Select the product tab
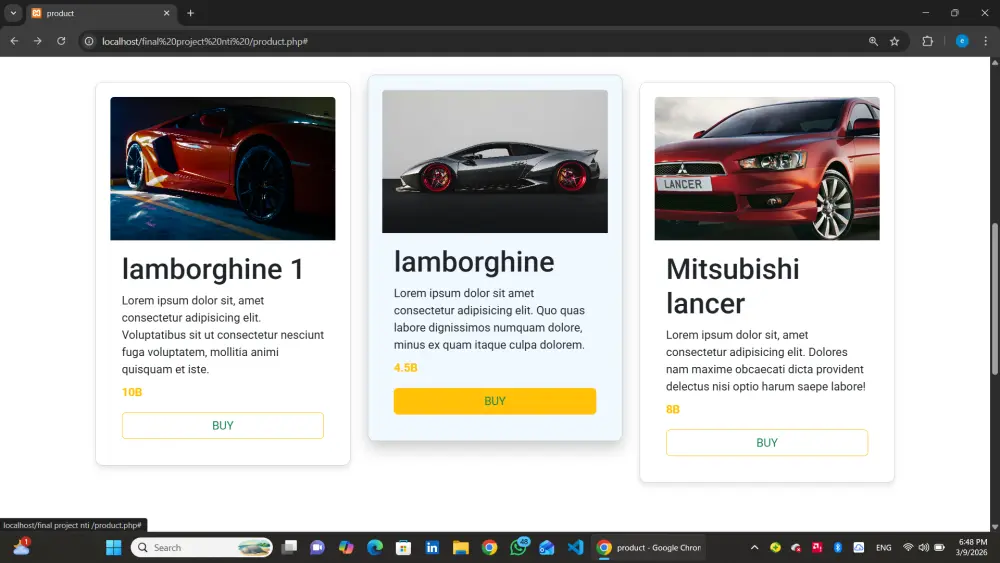Image resolution: width=1000 pixels, height=563 pixels. (x=100, y=13)
